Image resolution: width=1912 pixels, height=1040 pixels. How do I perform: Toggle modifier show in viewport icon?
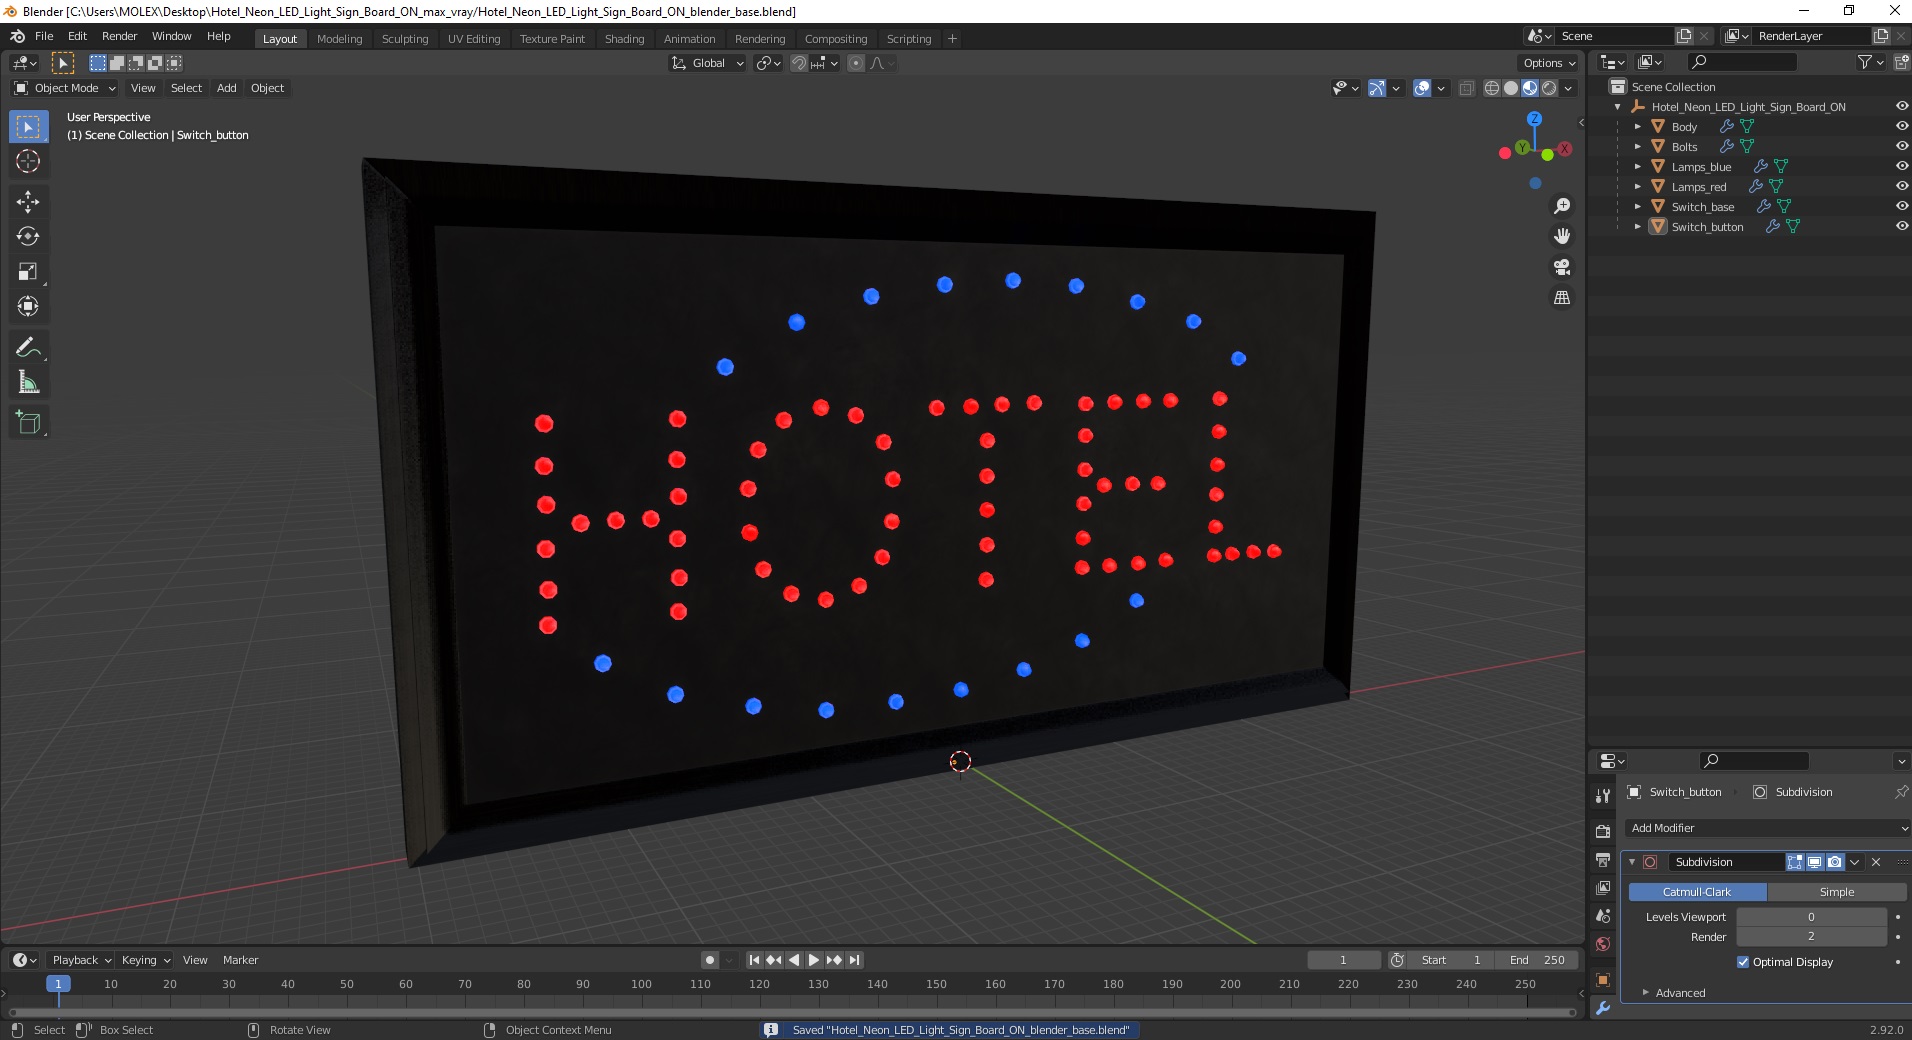point(1815,862)
